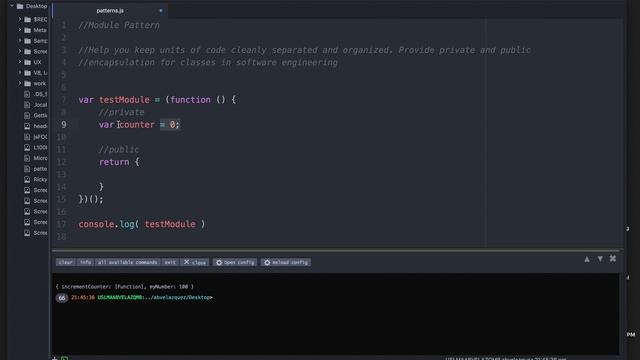Click the plus icon below the terminal
The height and width of the screenshot is (360, 640).
pos(54,358)
